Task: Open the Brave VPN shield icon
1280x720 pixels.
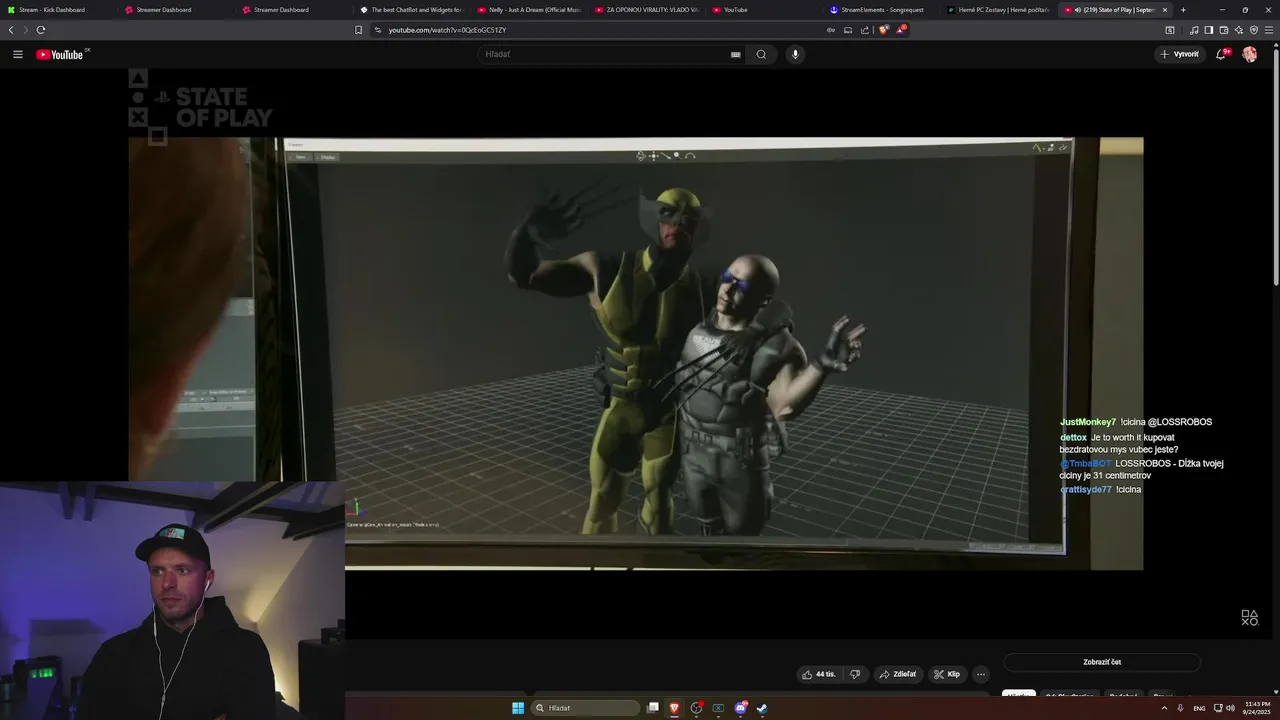Action: [1254, 30]
